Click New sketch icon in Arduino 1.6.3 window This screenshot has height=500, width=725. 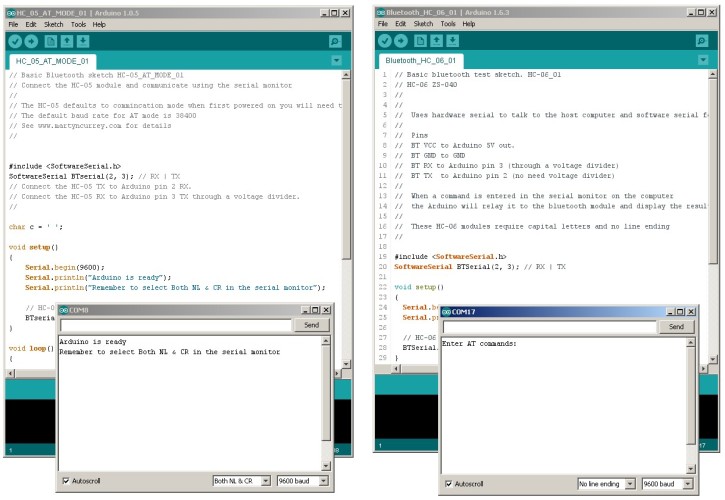(x=421, y=41)
